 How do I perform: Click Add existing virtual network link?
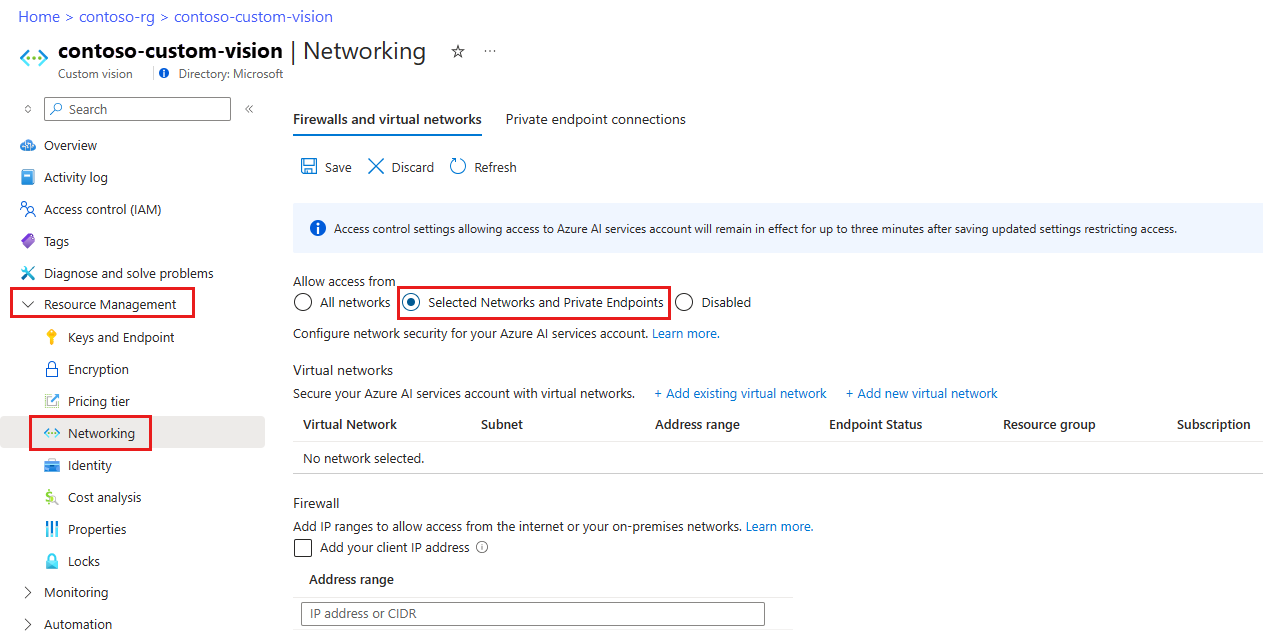[x=740, y=393]
